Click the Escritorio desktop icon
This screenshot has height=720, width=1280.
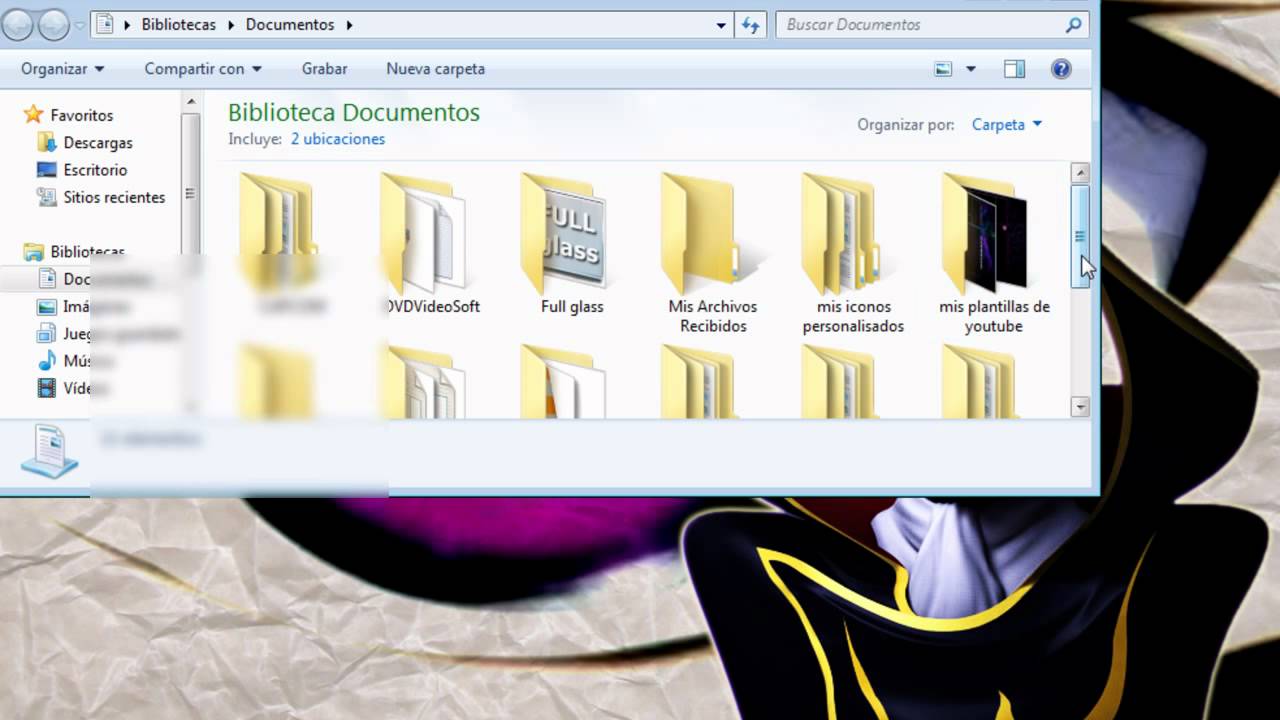(46, 170)
